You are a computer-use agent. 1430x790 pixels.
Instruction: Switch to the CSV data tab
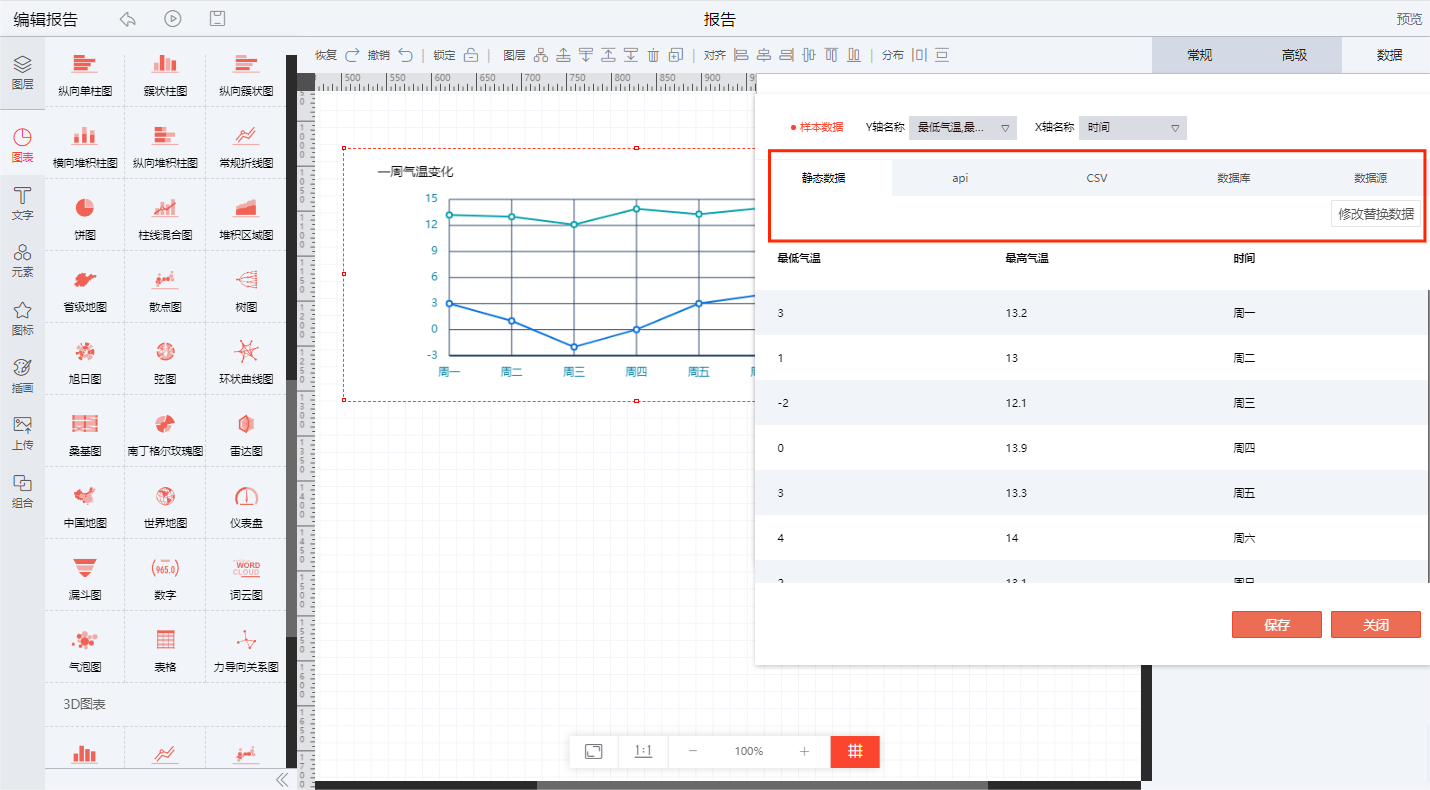tap(1097, 178)
